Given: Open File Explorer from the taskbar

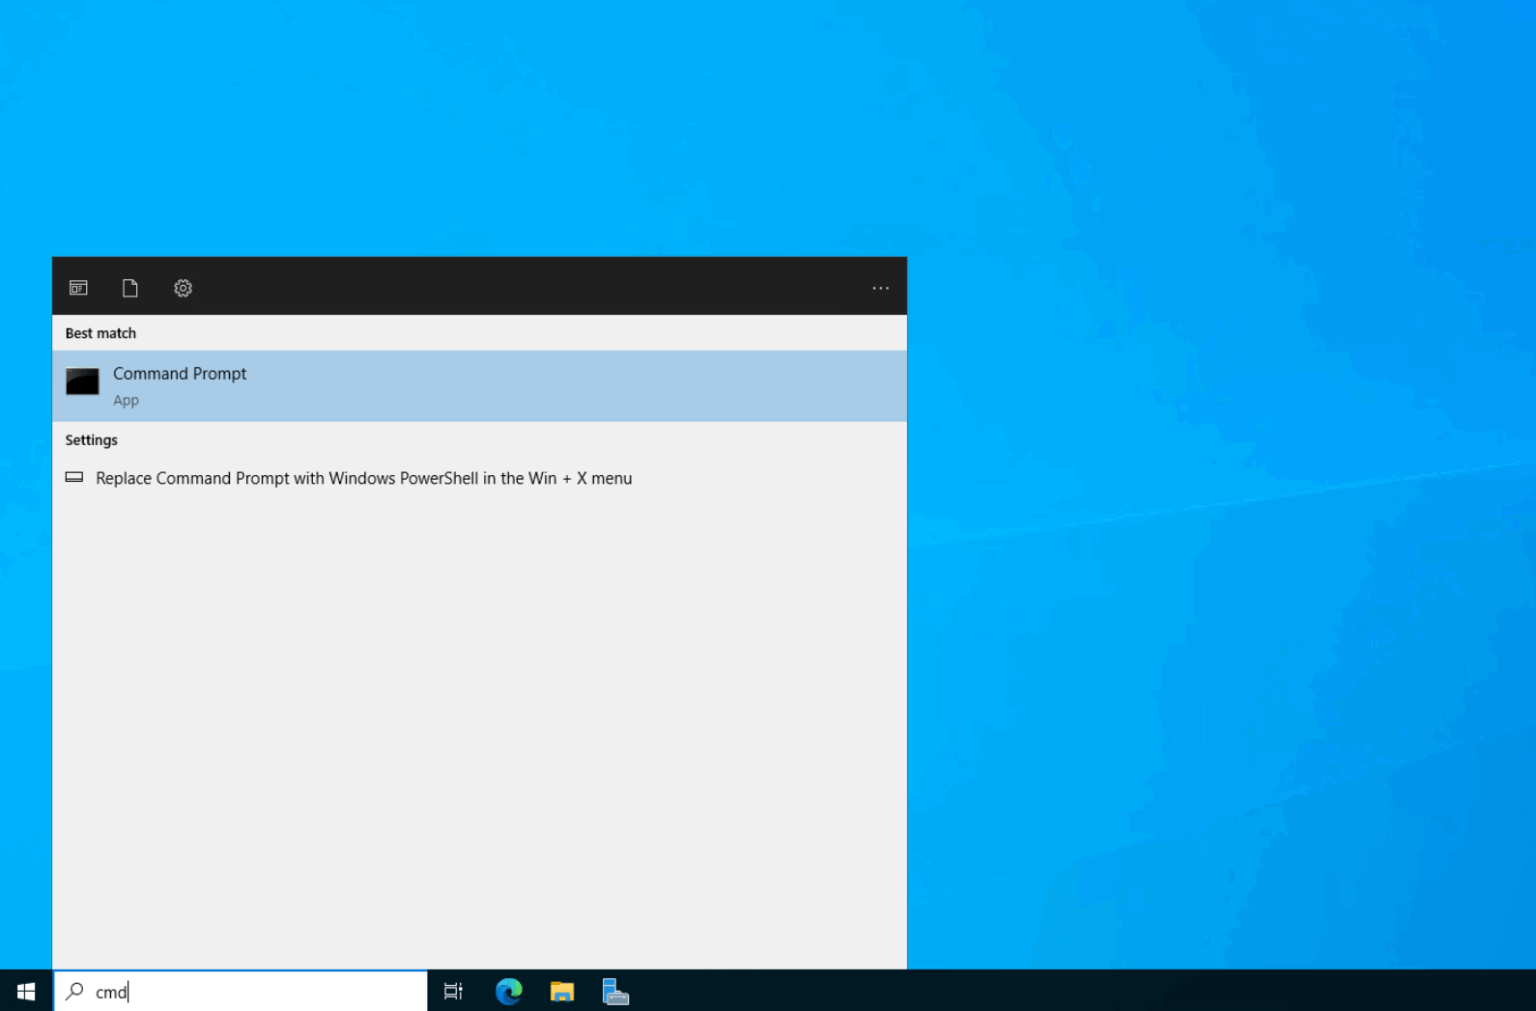Looking at the screenshot, I should [x=562, y=990].
